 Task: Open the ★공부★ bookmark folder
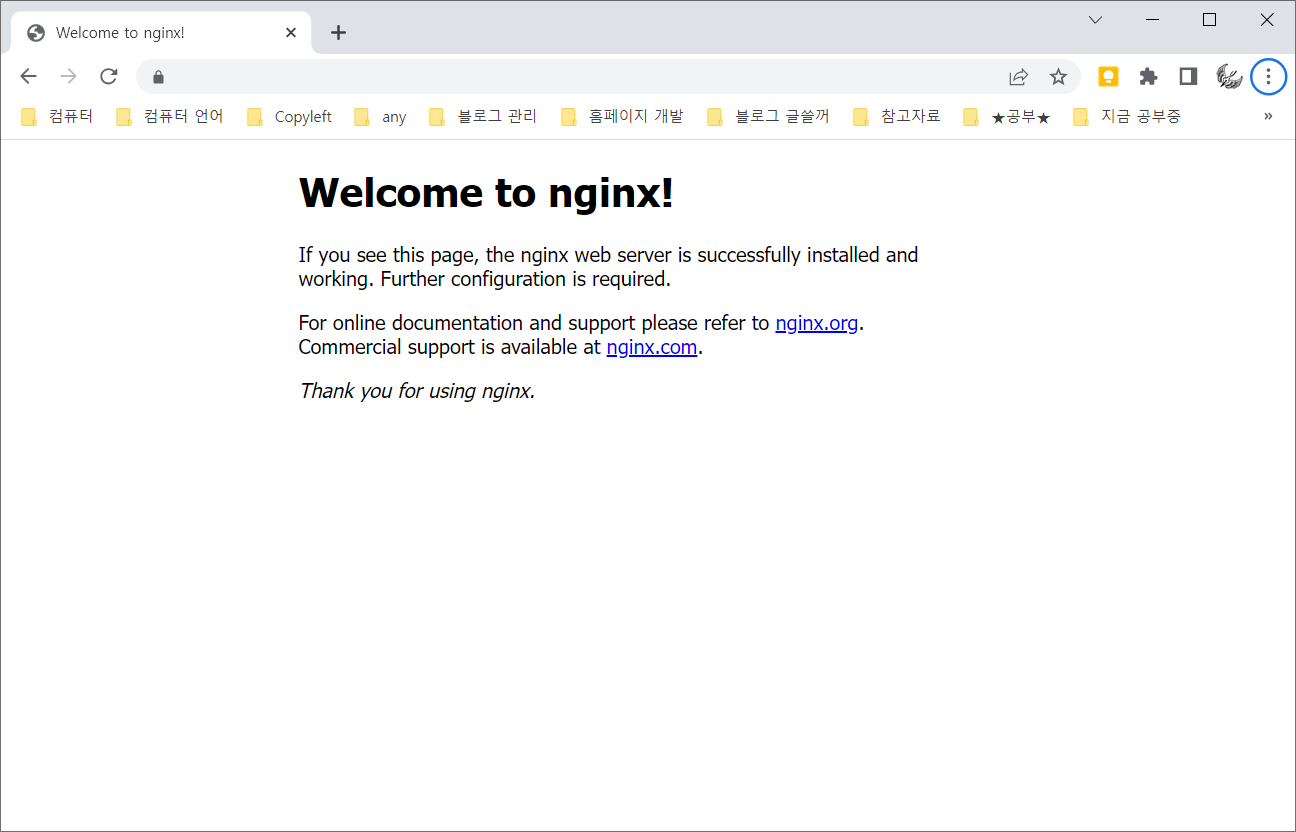pyautogui.click(x=1007, y=117)
